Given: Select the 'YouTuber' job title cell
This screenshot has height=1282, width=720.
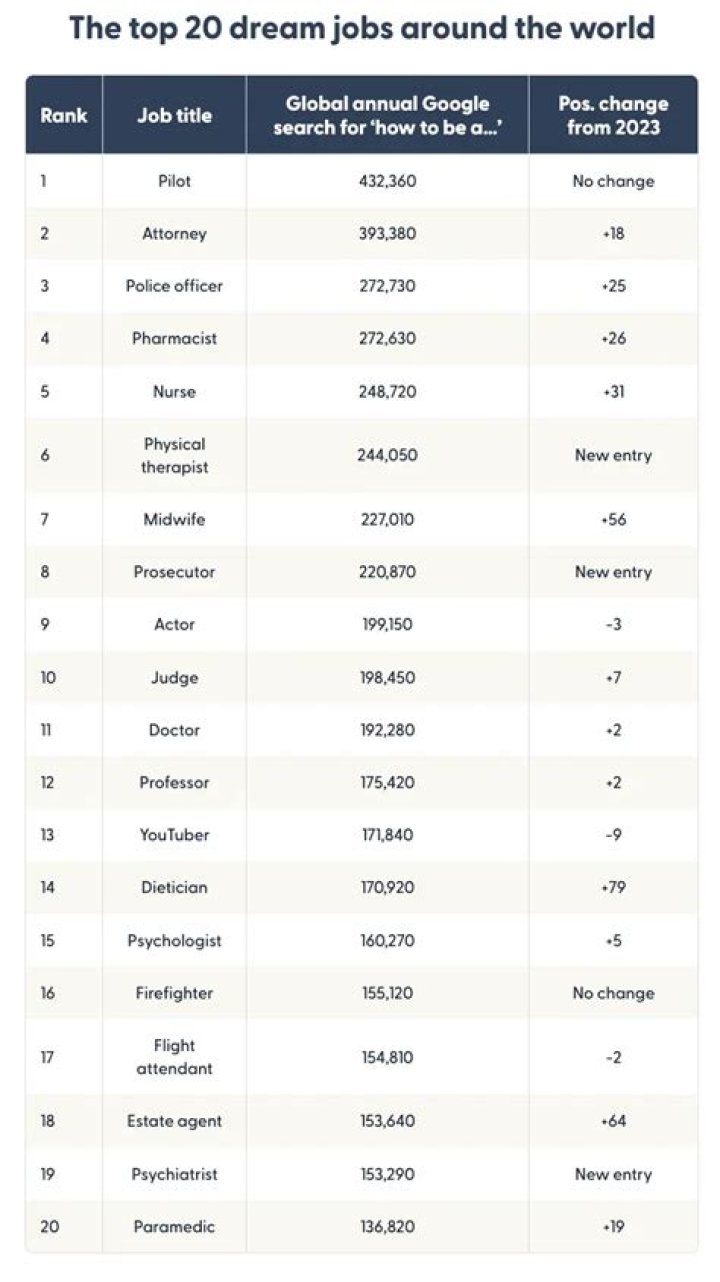Looking at the screenshot, I should (x=174, y=835).
